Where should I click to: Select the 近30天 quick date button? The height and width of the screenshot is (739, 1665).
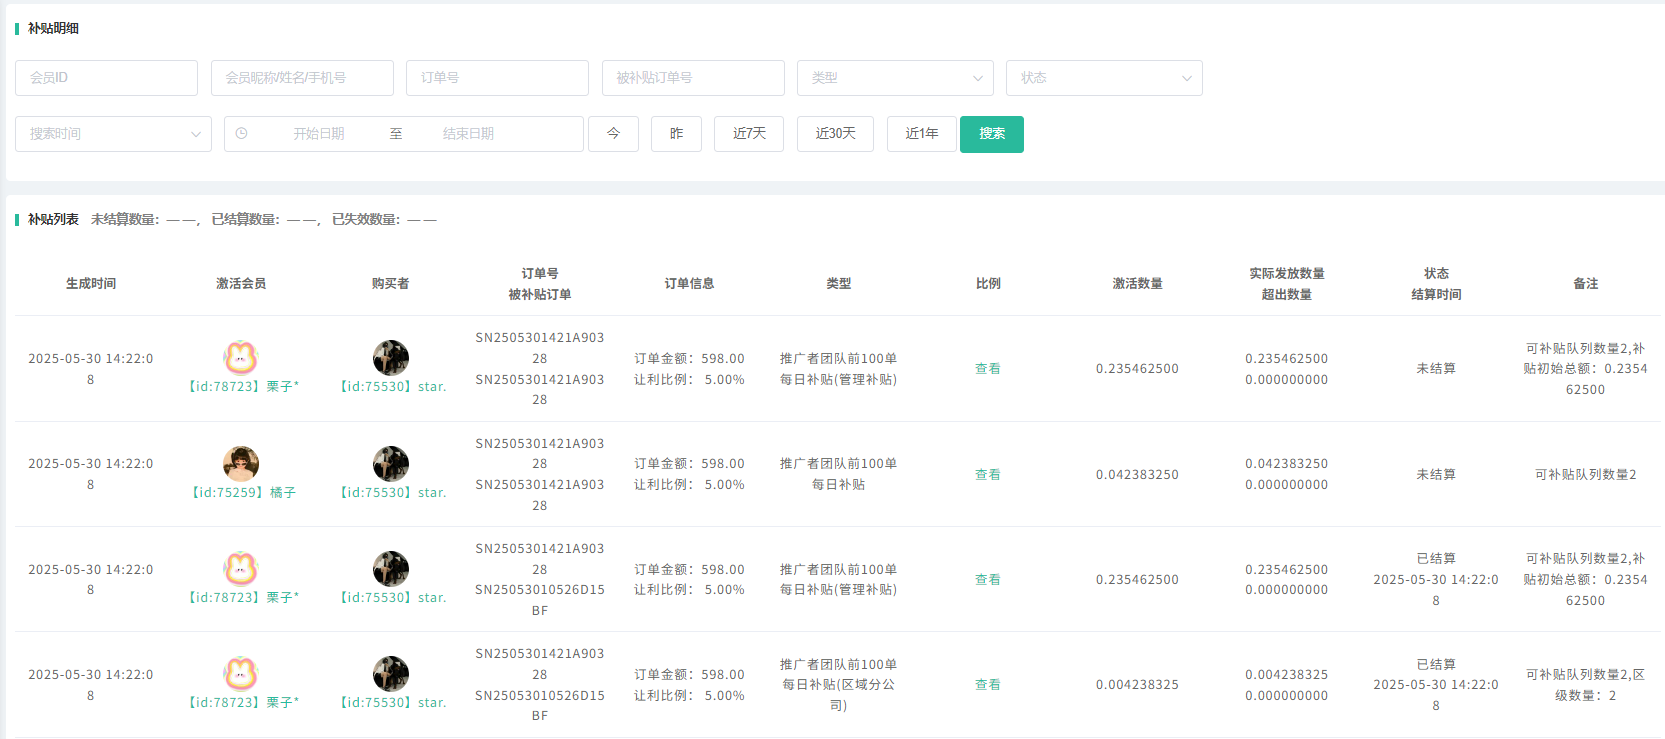(835, 134)
